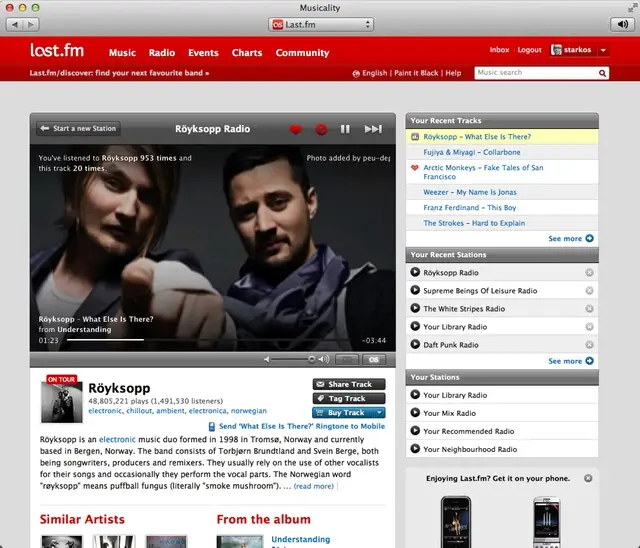Click the Musicality forward navigation arrow
Screen dimensions: 640x548
coord(31,24)
